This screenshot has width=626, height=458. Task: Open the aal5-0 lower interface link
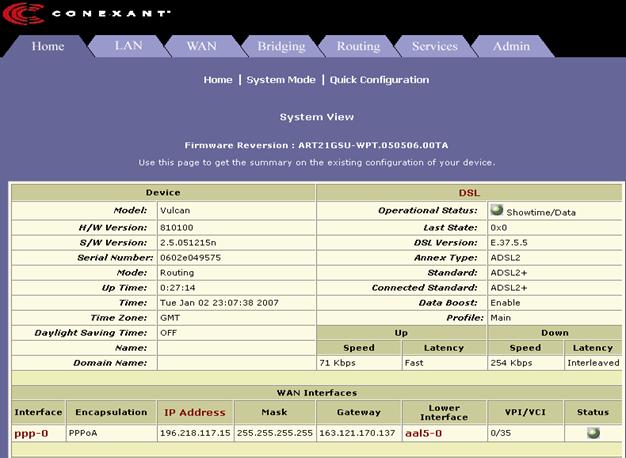(x=424, y=433)
